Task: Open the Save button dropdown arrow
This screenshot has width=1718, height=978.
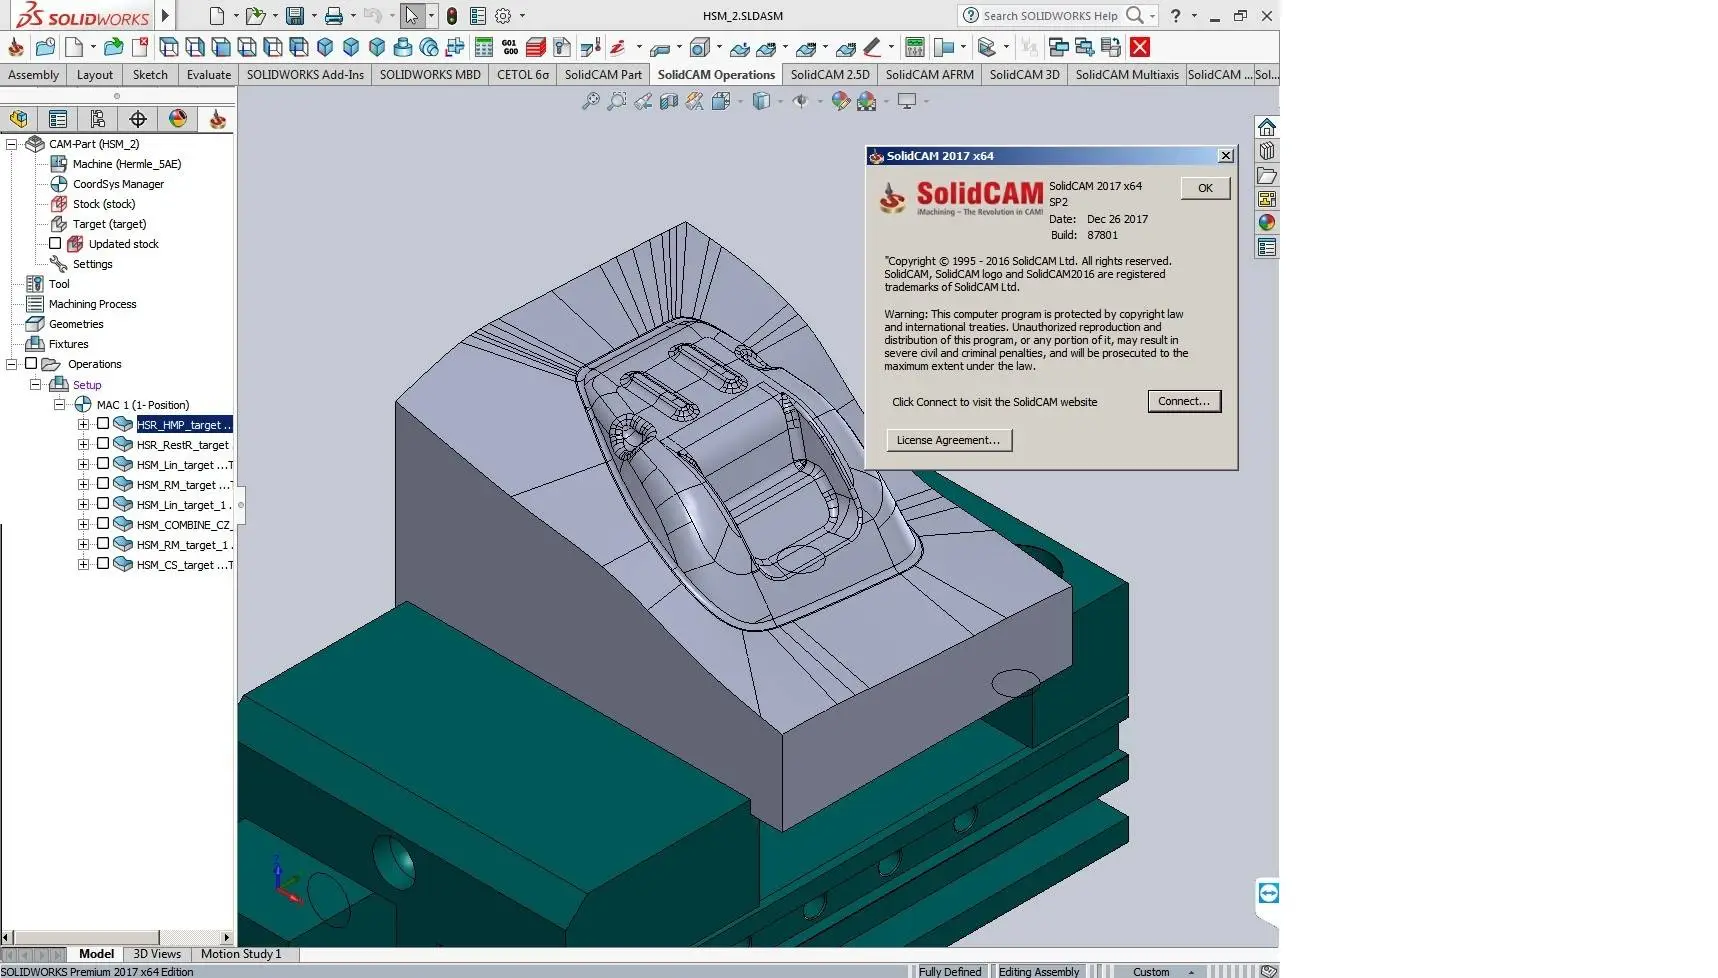Action: click(x=314, y=16)
